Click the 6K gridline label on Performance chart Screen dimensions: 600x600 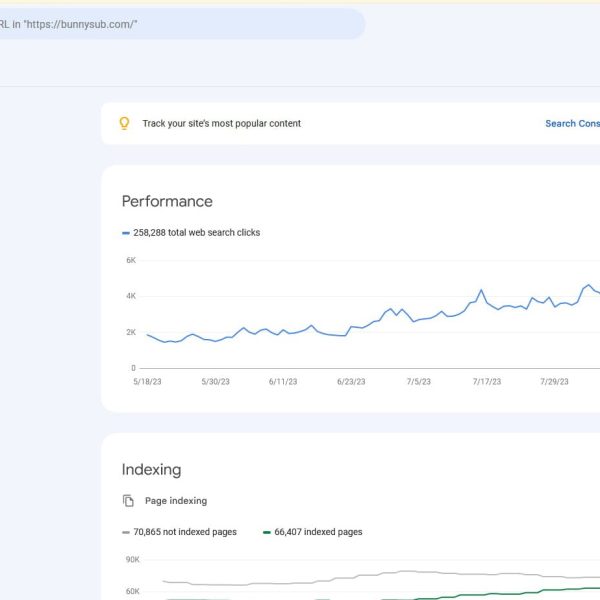[131, 260]
